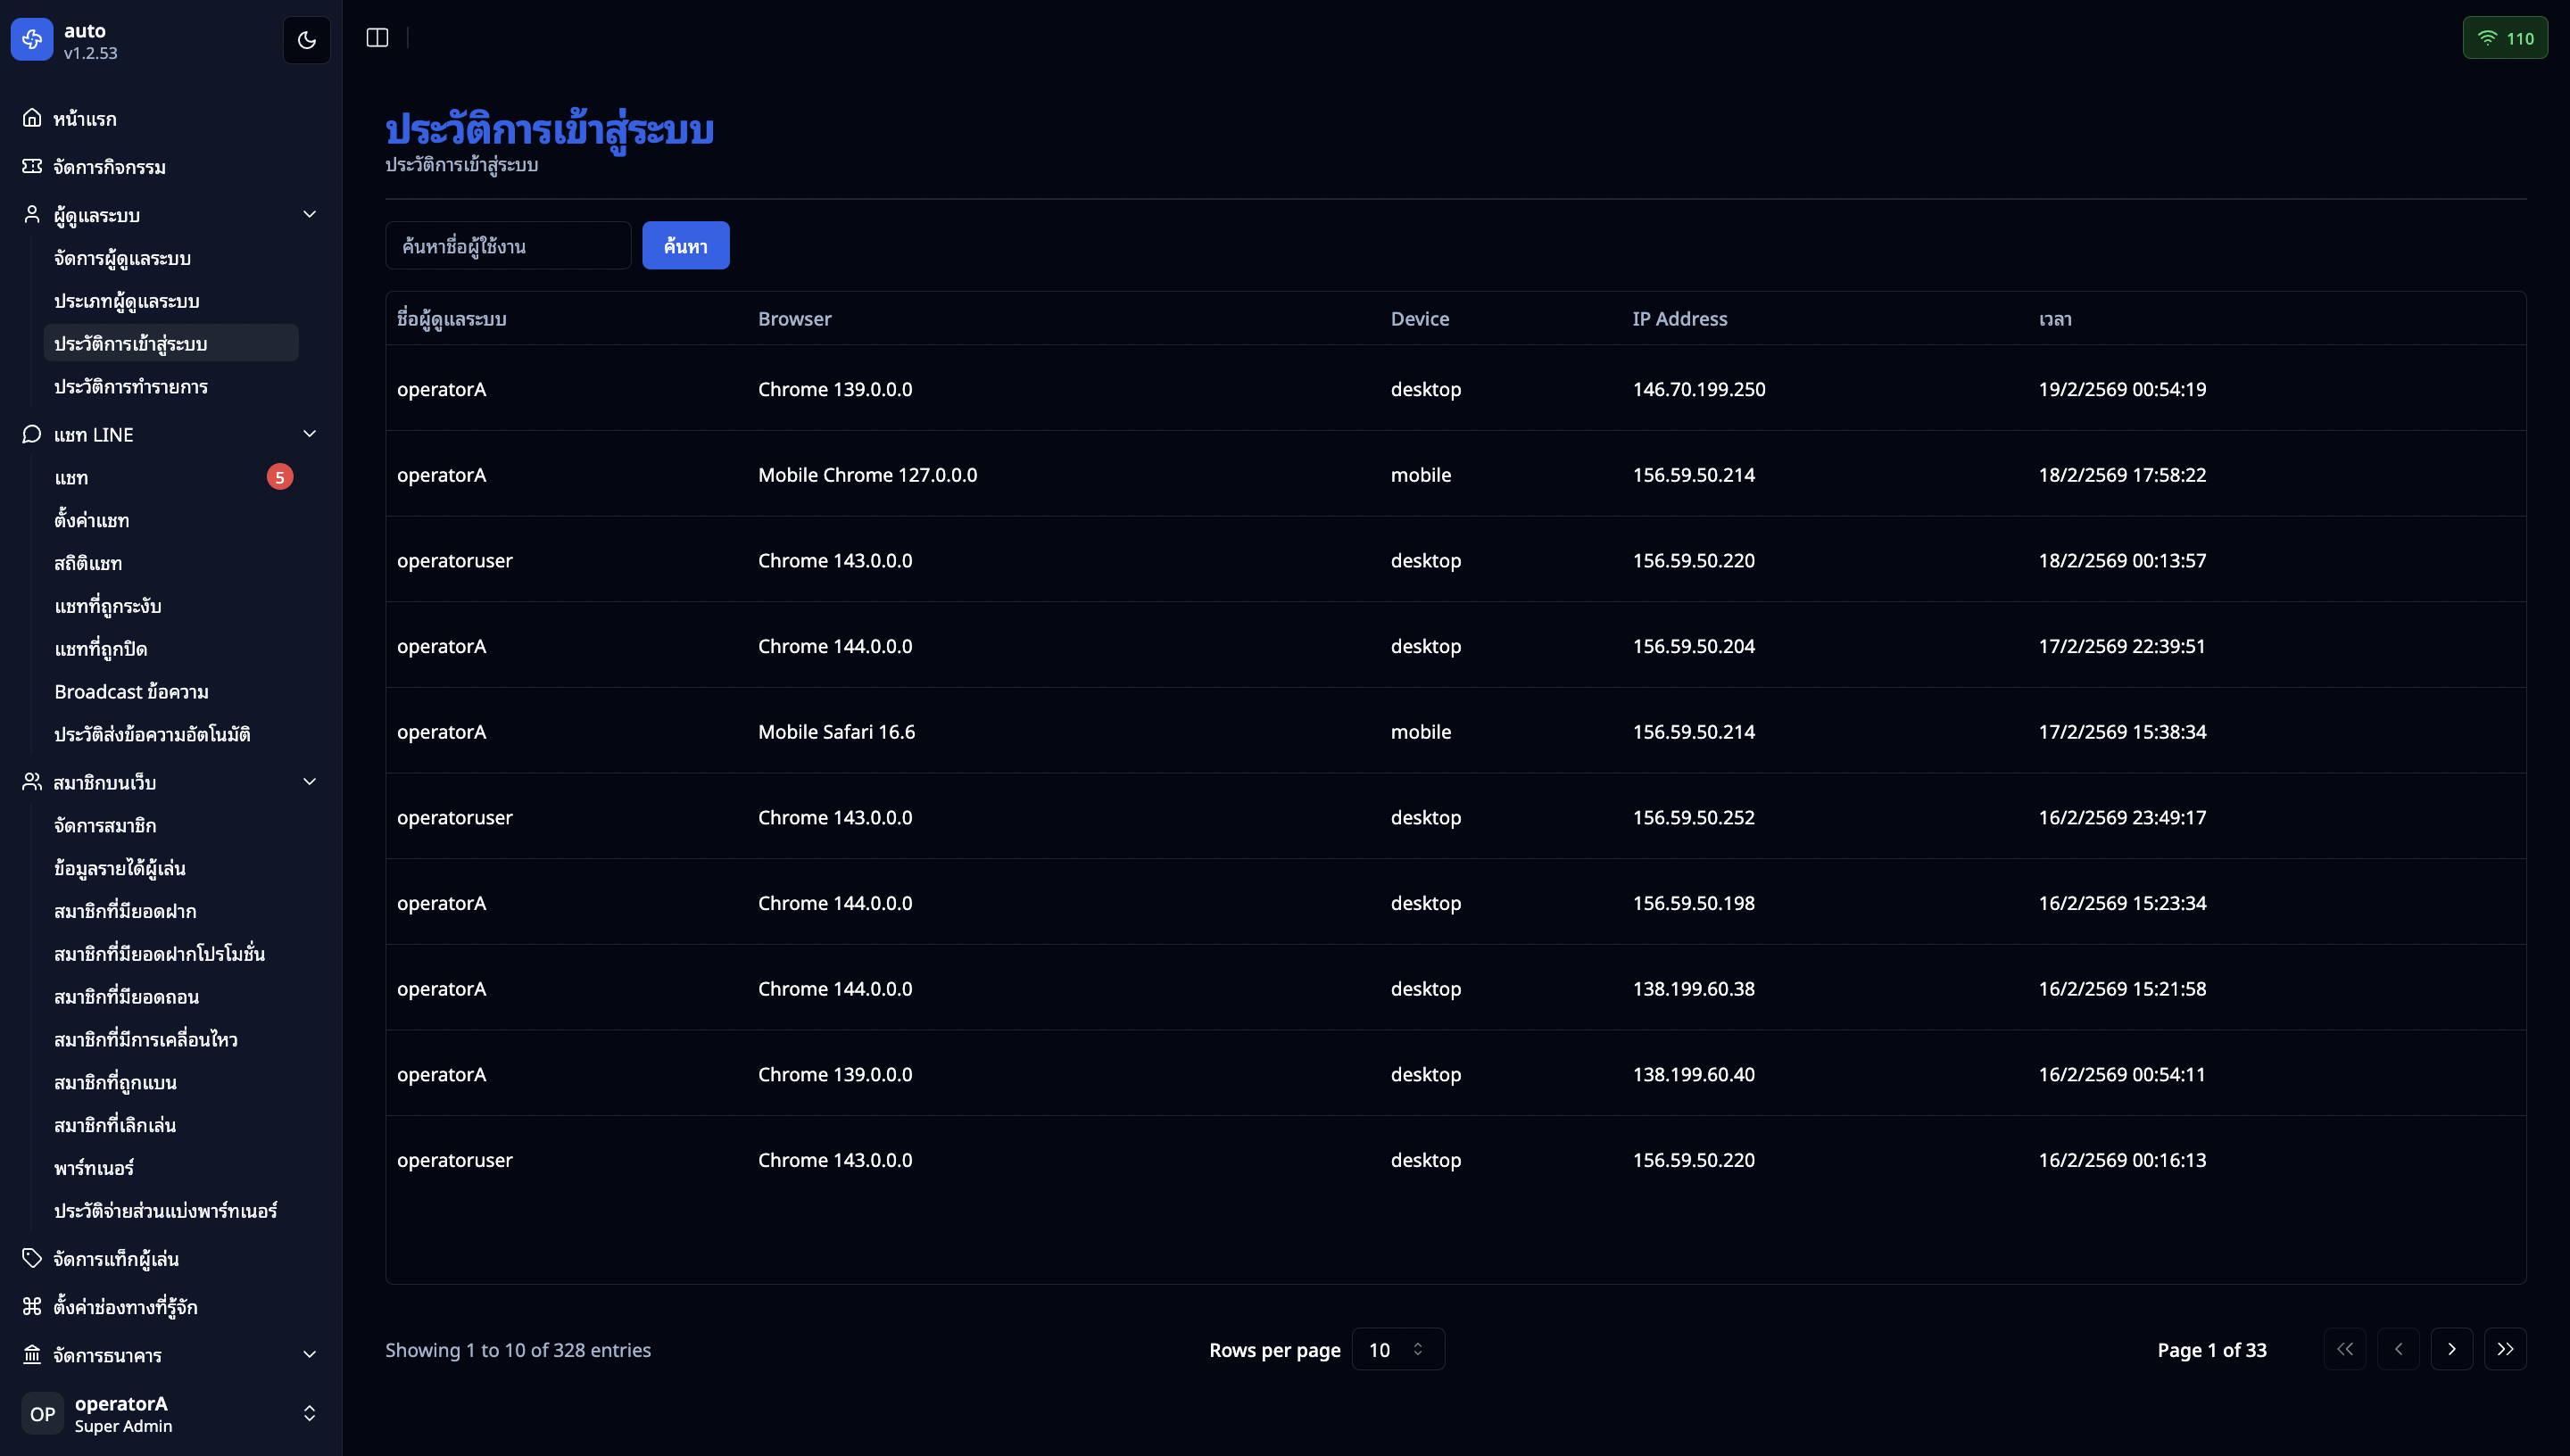Open ตั้งค่าช่องทางที่รู้จัก command icon

32,1306
